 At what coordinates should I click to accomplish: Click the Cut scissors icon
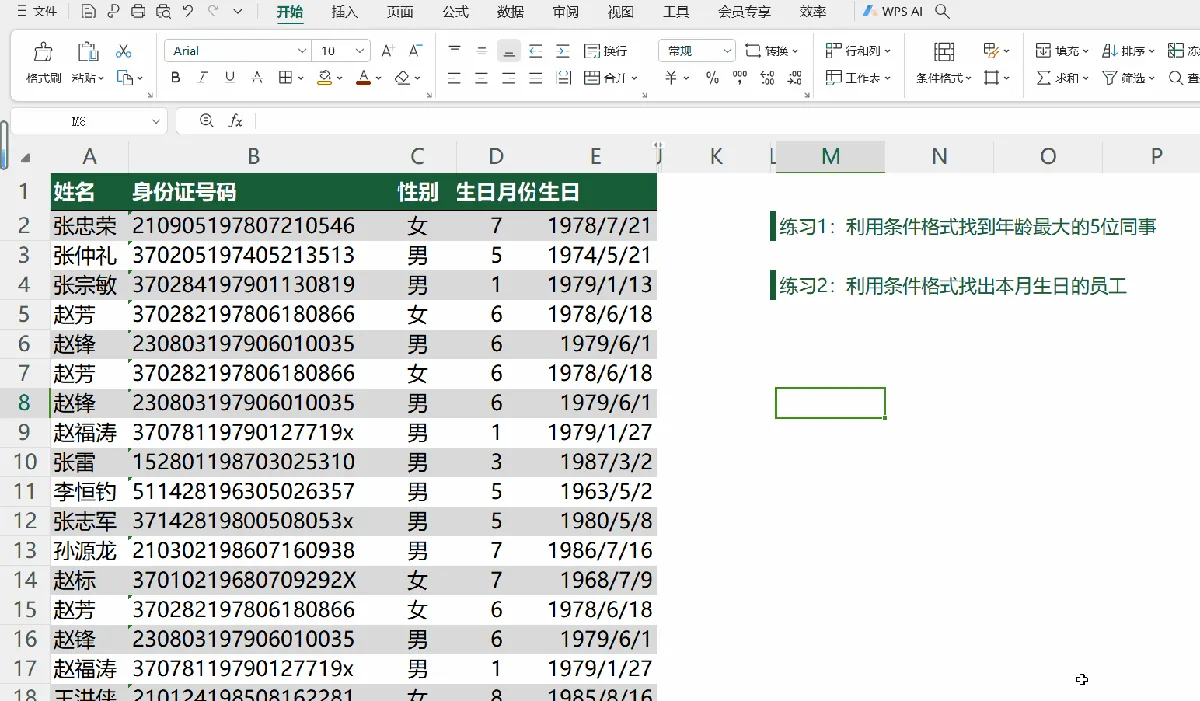click(x=124, y=51)
